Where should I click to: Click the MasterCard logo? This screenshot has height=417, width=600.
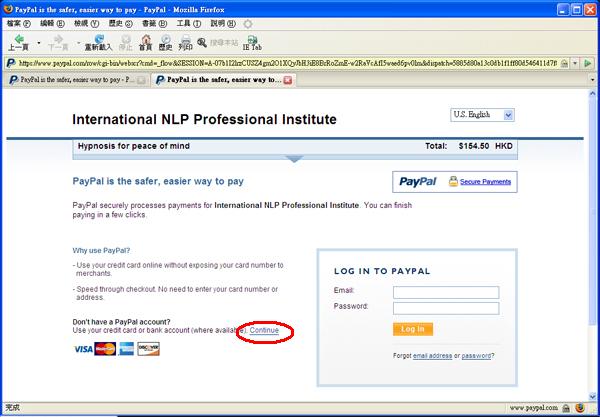[105, 349]
